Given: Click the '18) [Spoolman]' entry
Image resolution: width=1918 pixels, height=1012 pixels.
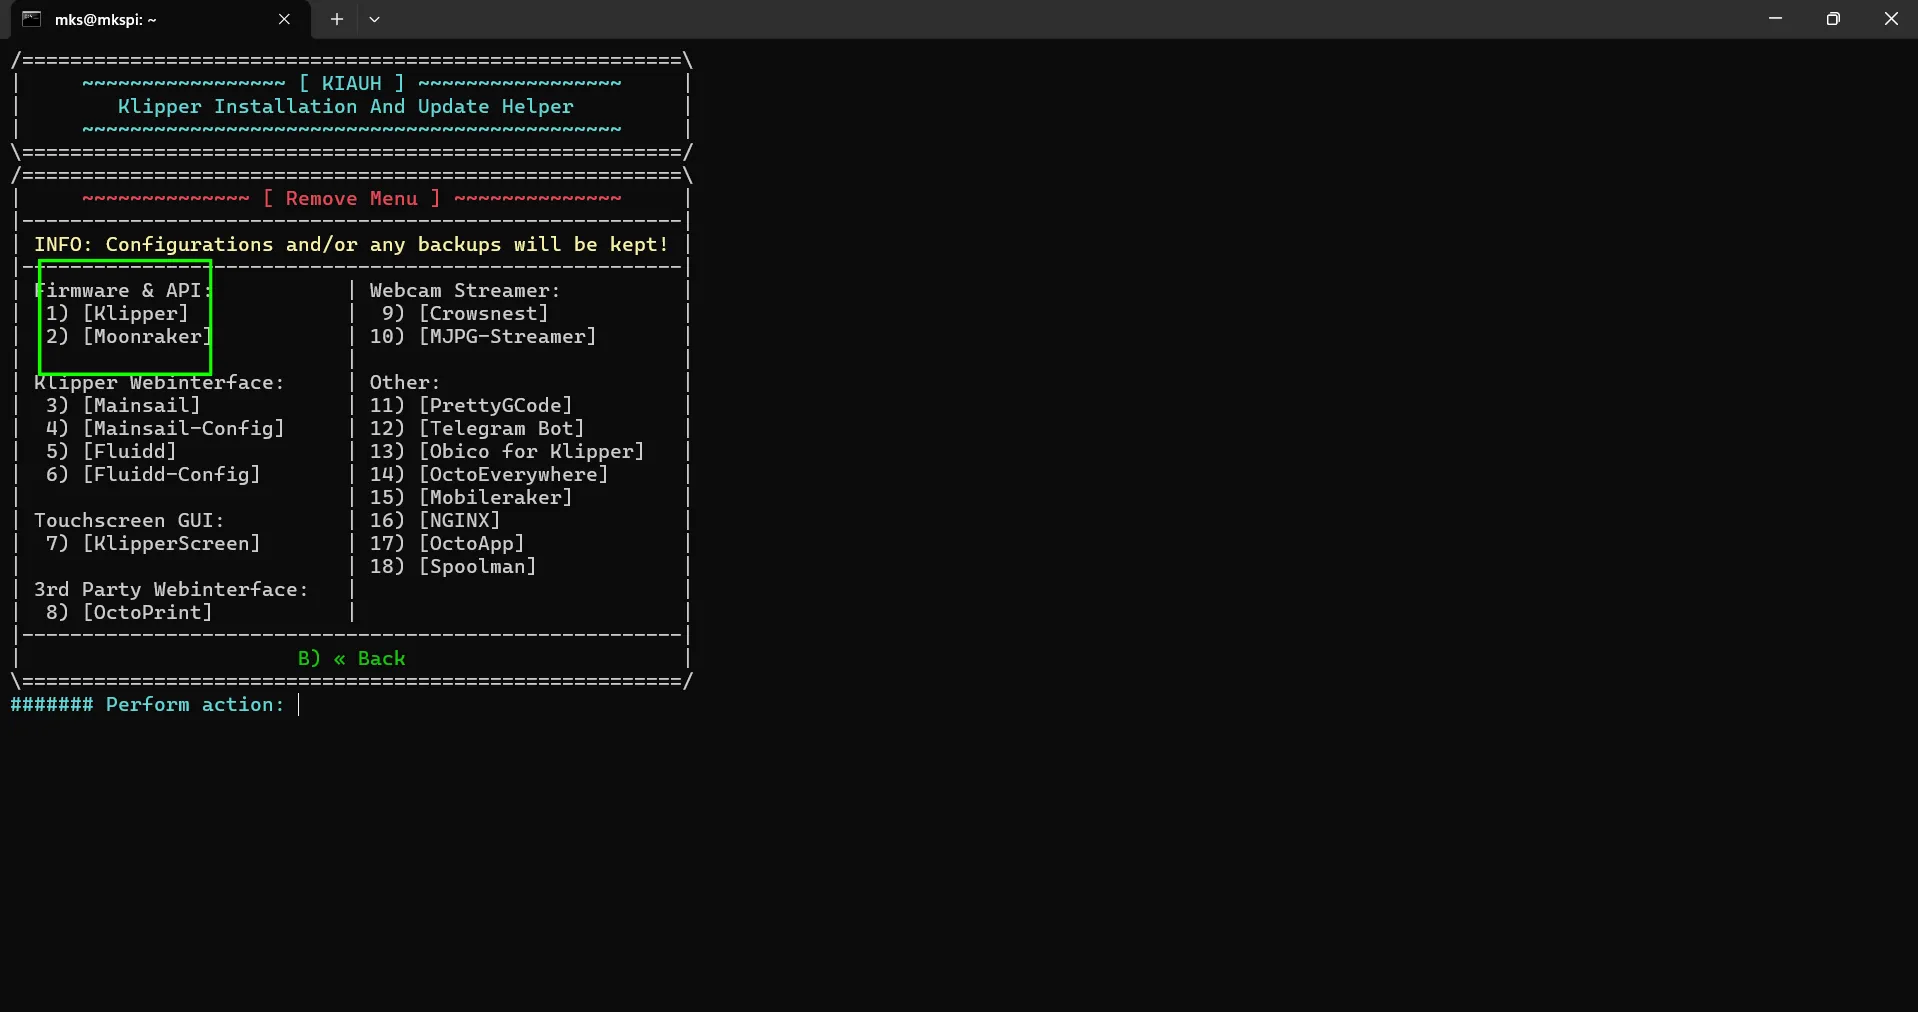Looking at the screenshot, I should (453, 567).
